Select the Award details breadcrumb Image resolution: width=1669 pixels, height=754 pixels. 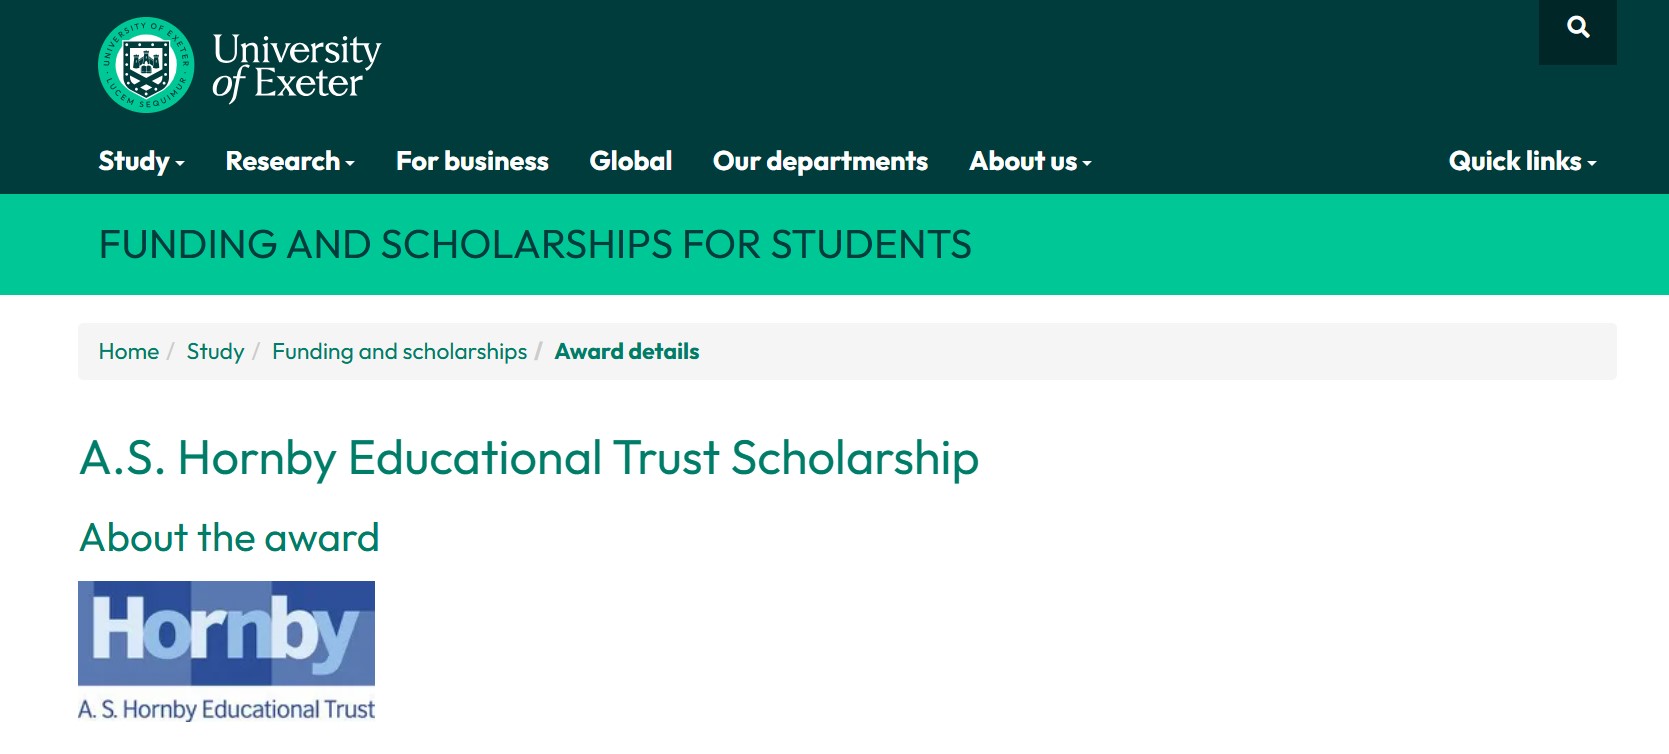tap(627, 351)
